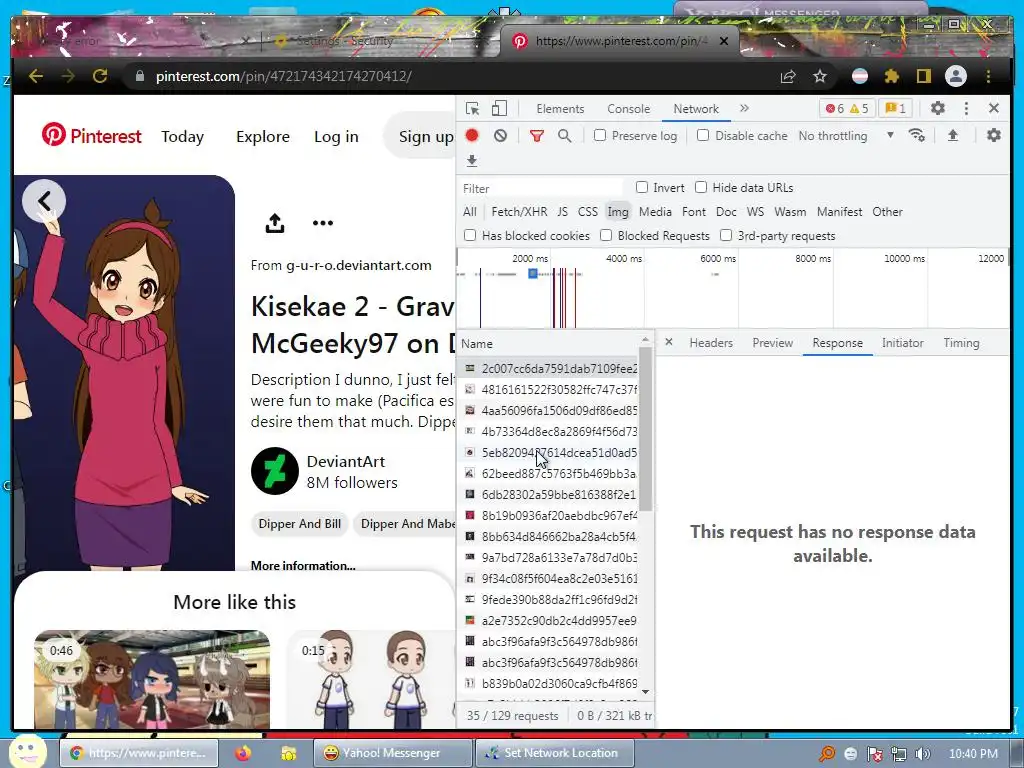Switch to the Console tab
This screenshot has height=768, width=1024.
point(628,109)
